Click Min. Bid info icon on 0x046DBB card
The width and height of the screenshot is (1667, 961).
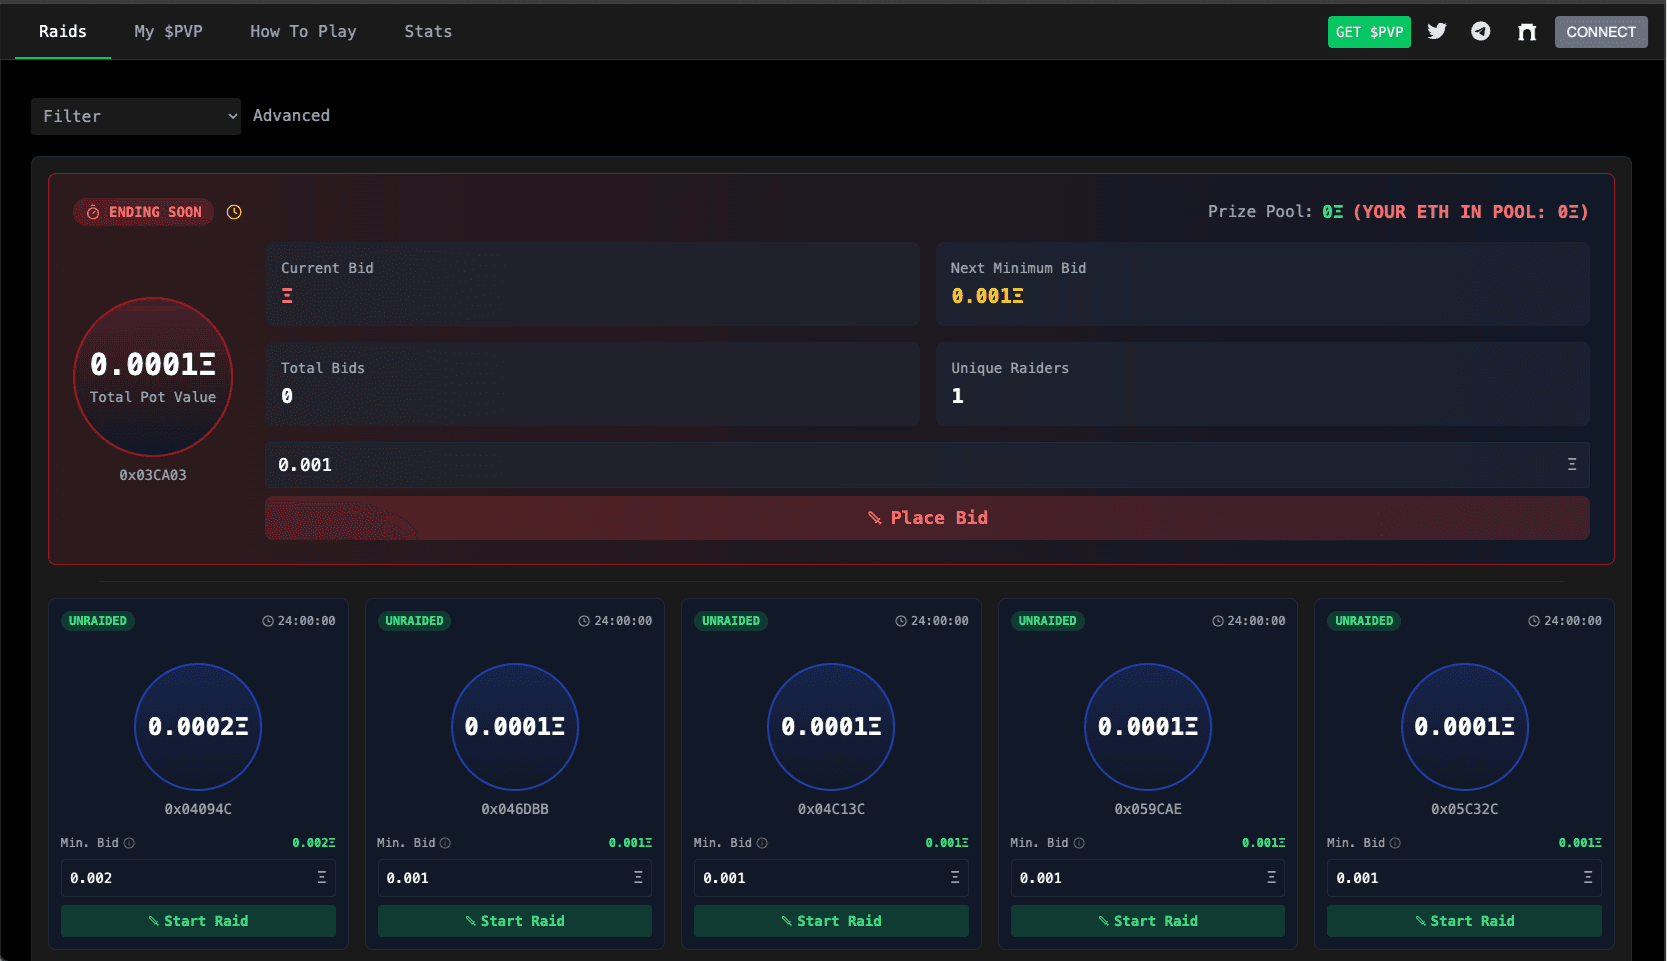(x=445, y=843)
